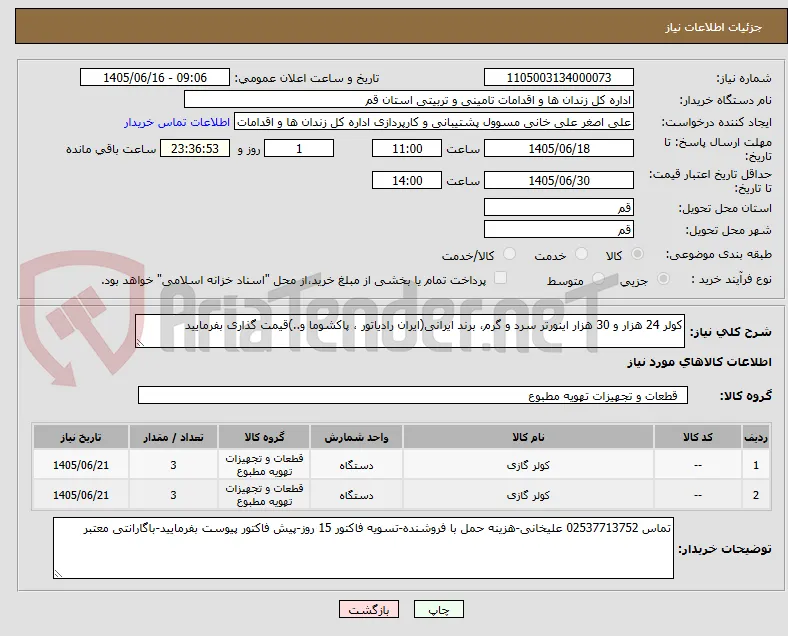Click دستگاه unit in row 2

click(356, 495)
